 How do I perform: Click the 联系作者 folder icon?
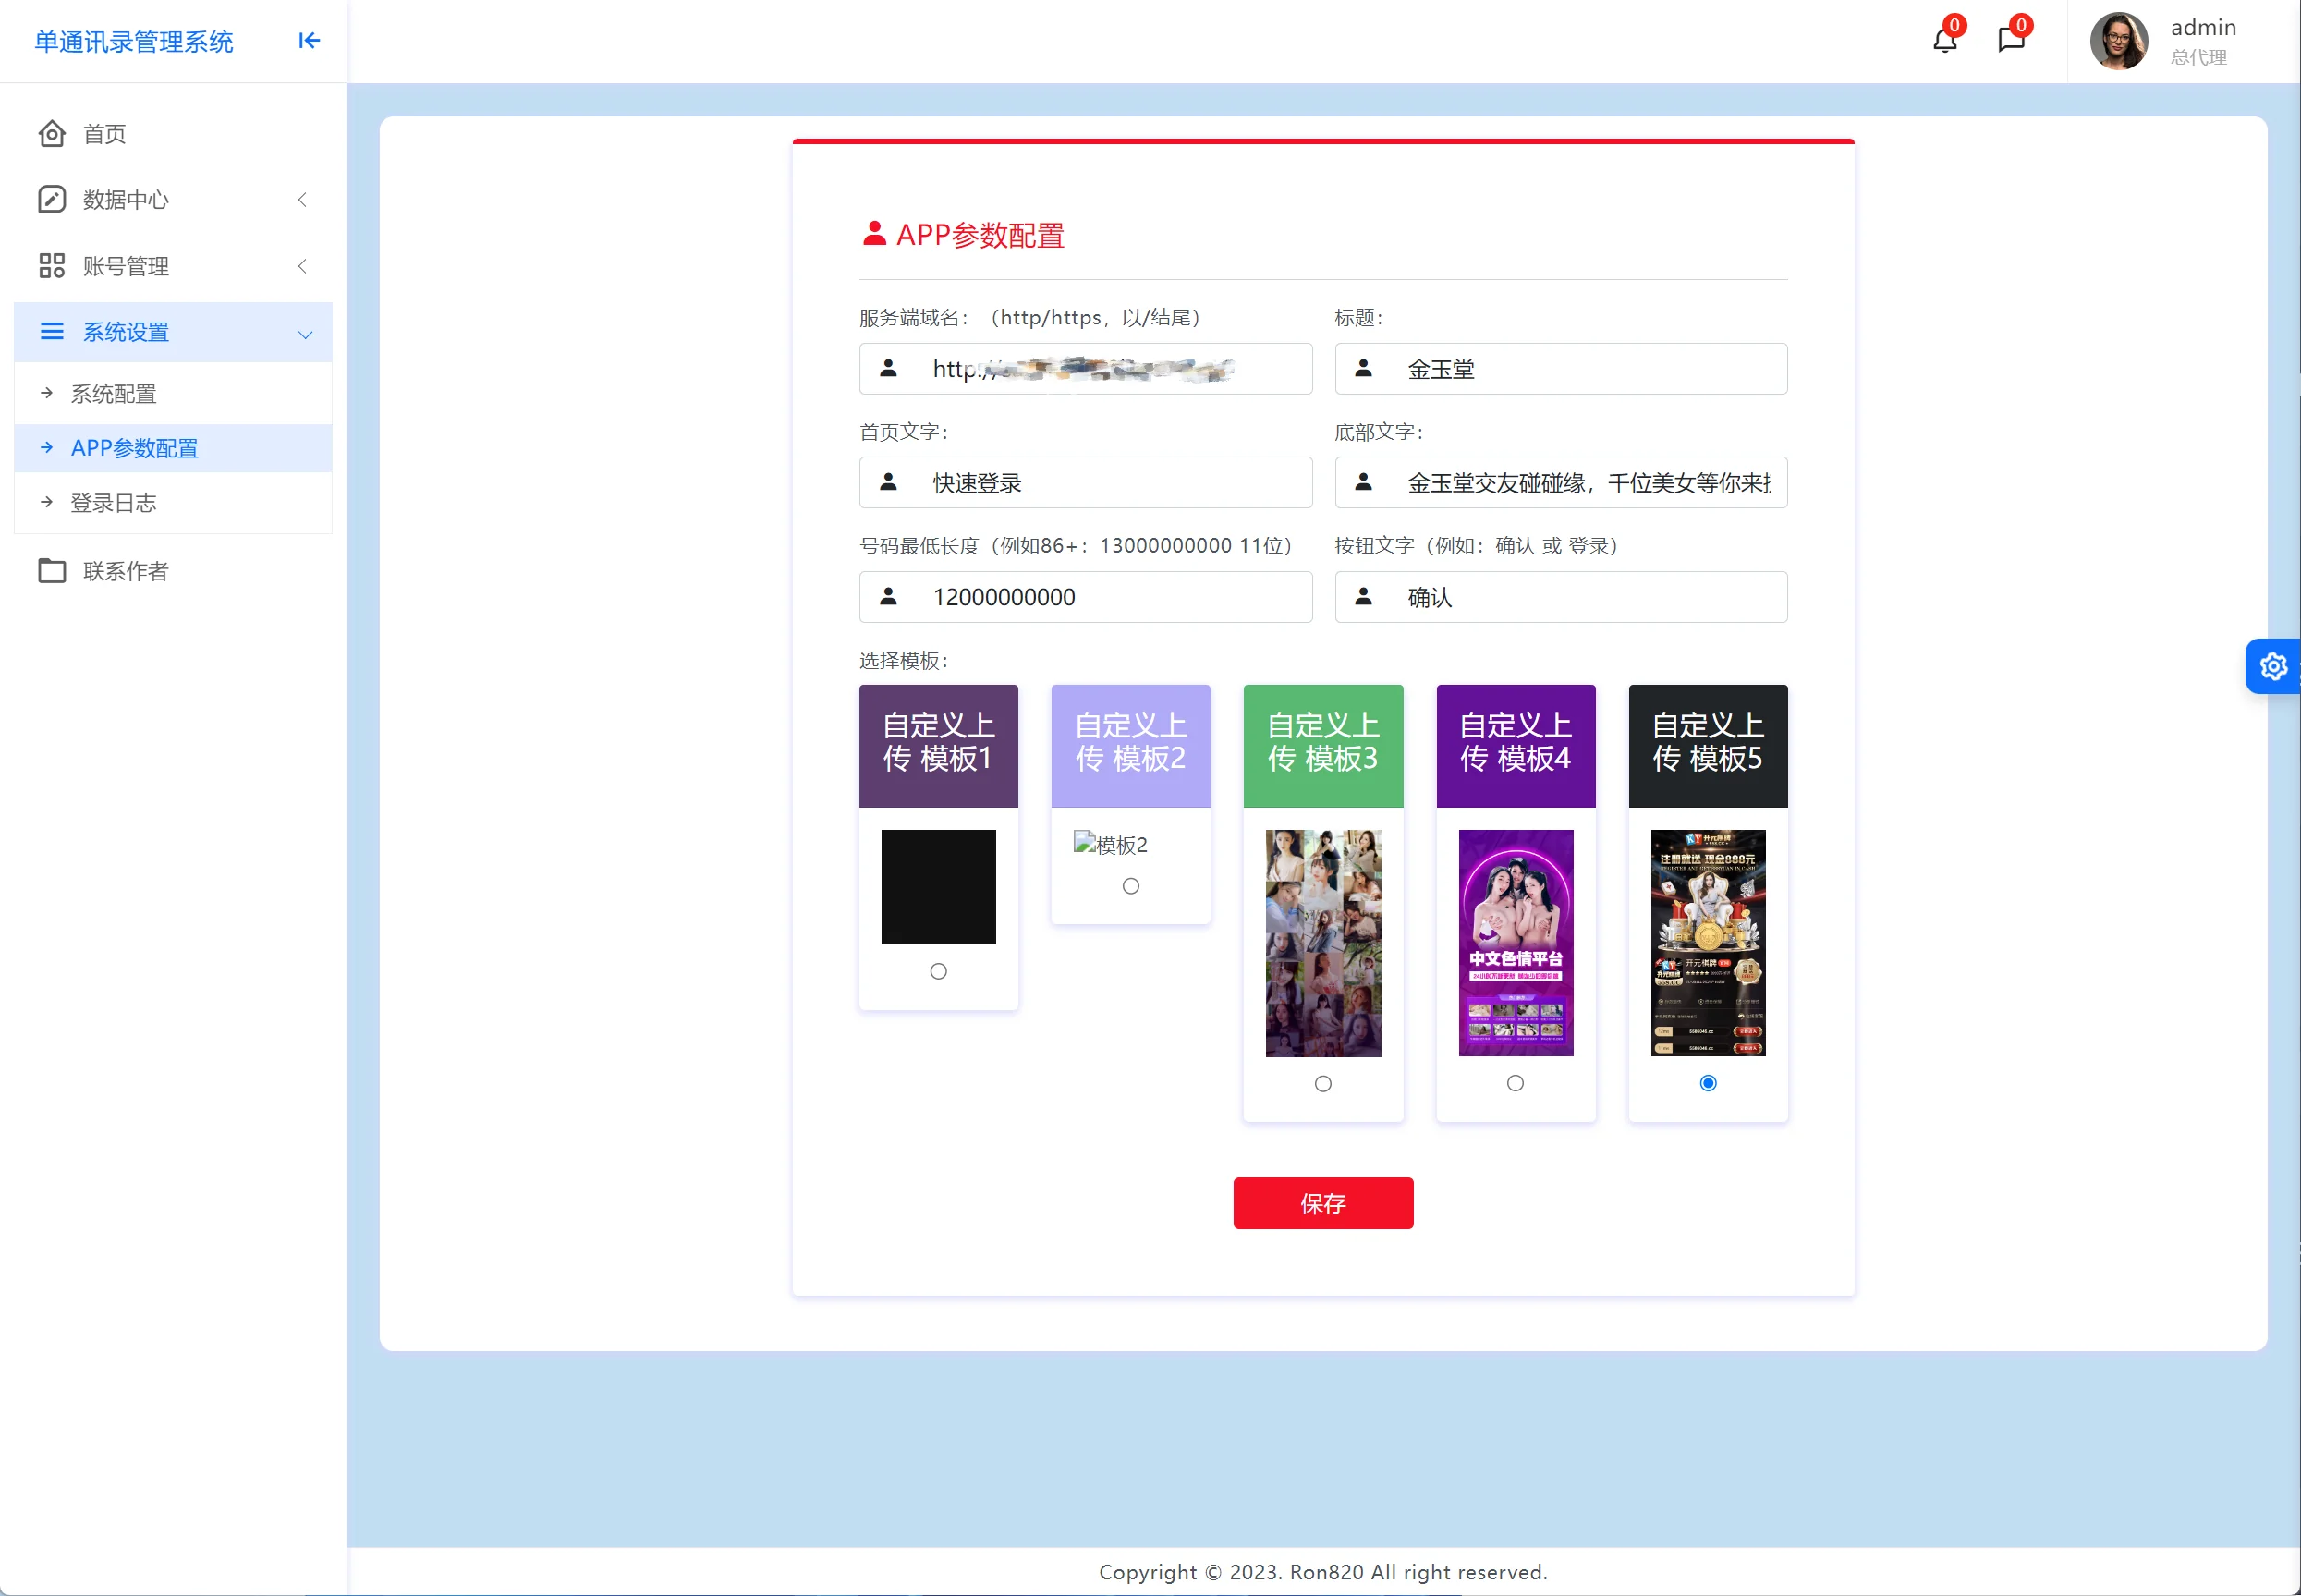click(x=52, y=571)
